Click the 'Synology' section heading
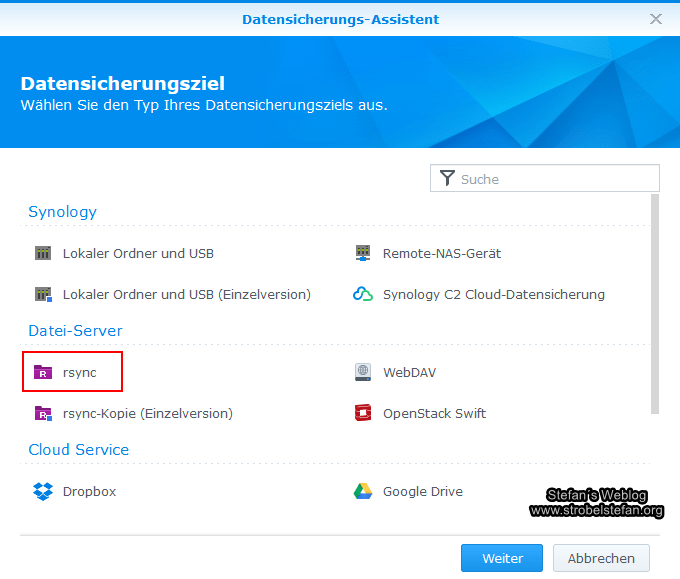The height and width of the screenshot is (579, 680). pyautogui.click(x=62, y=212)
